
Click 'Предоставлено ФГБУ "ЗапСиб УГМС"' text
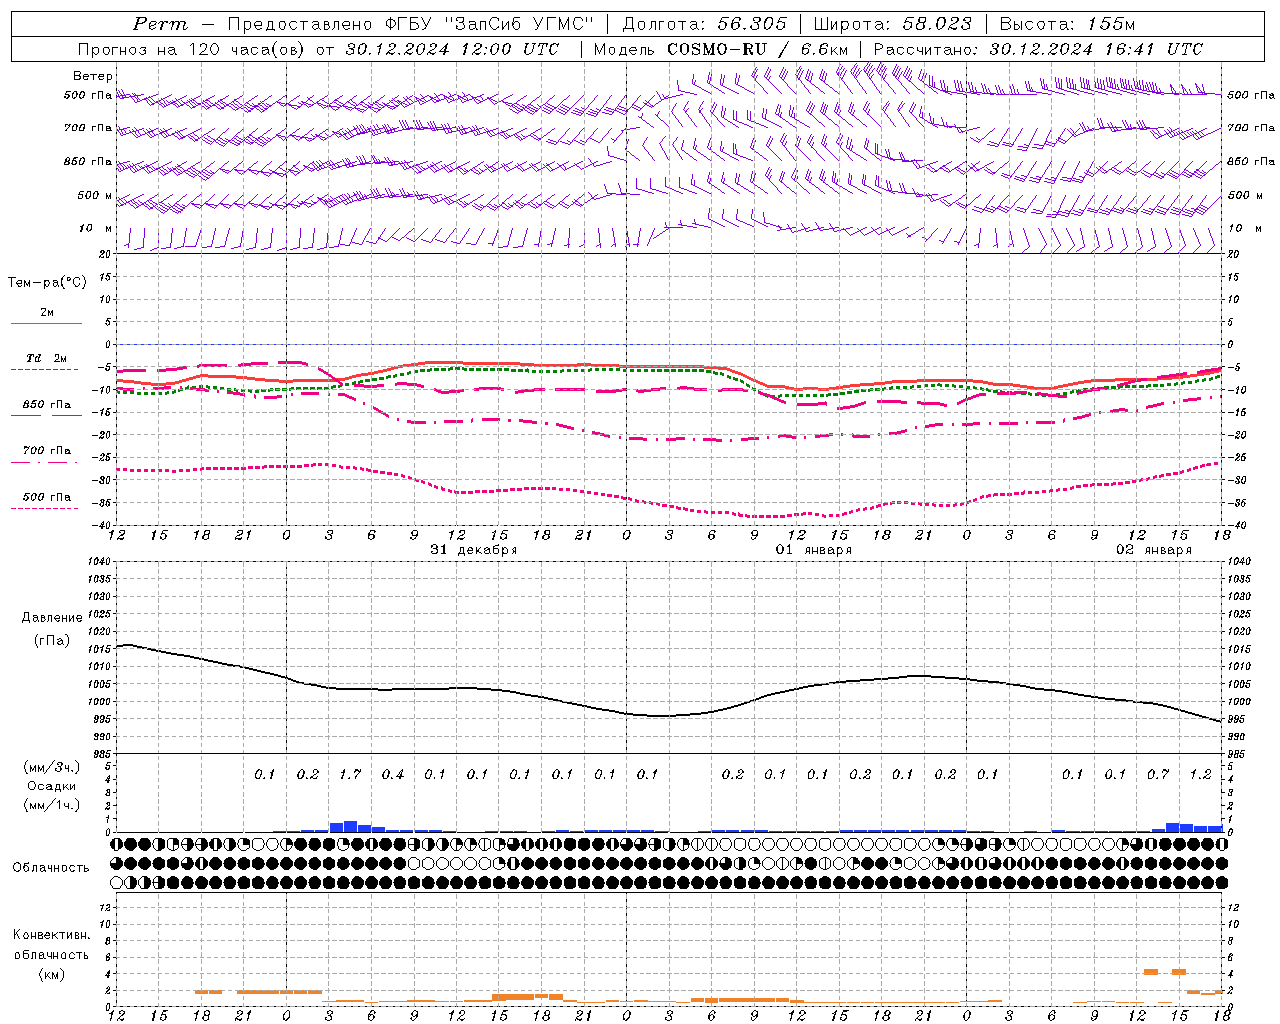pyautogui.click(x=410, y=24)
